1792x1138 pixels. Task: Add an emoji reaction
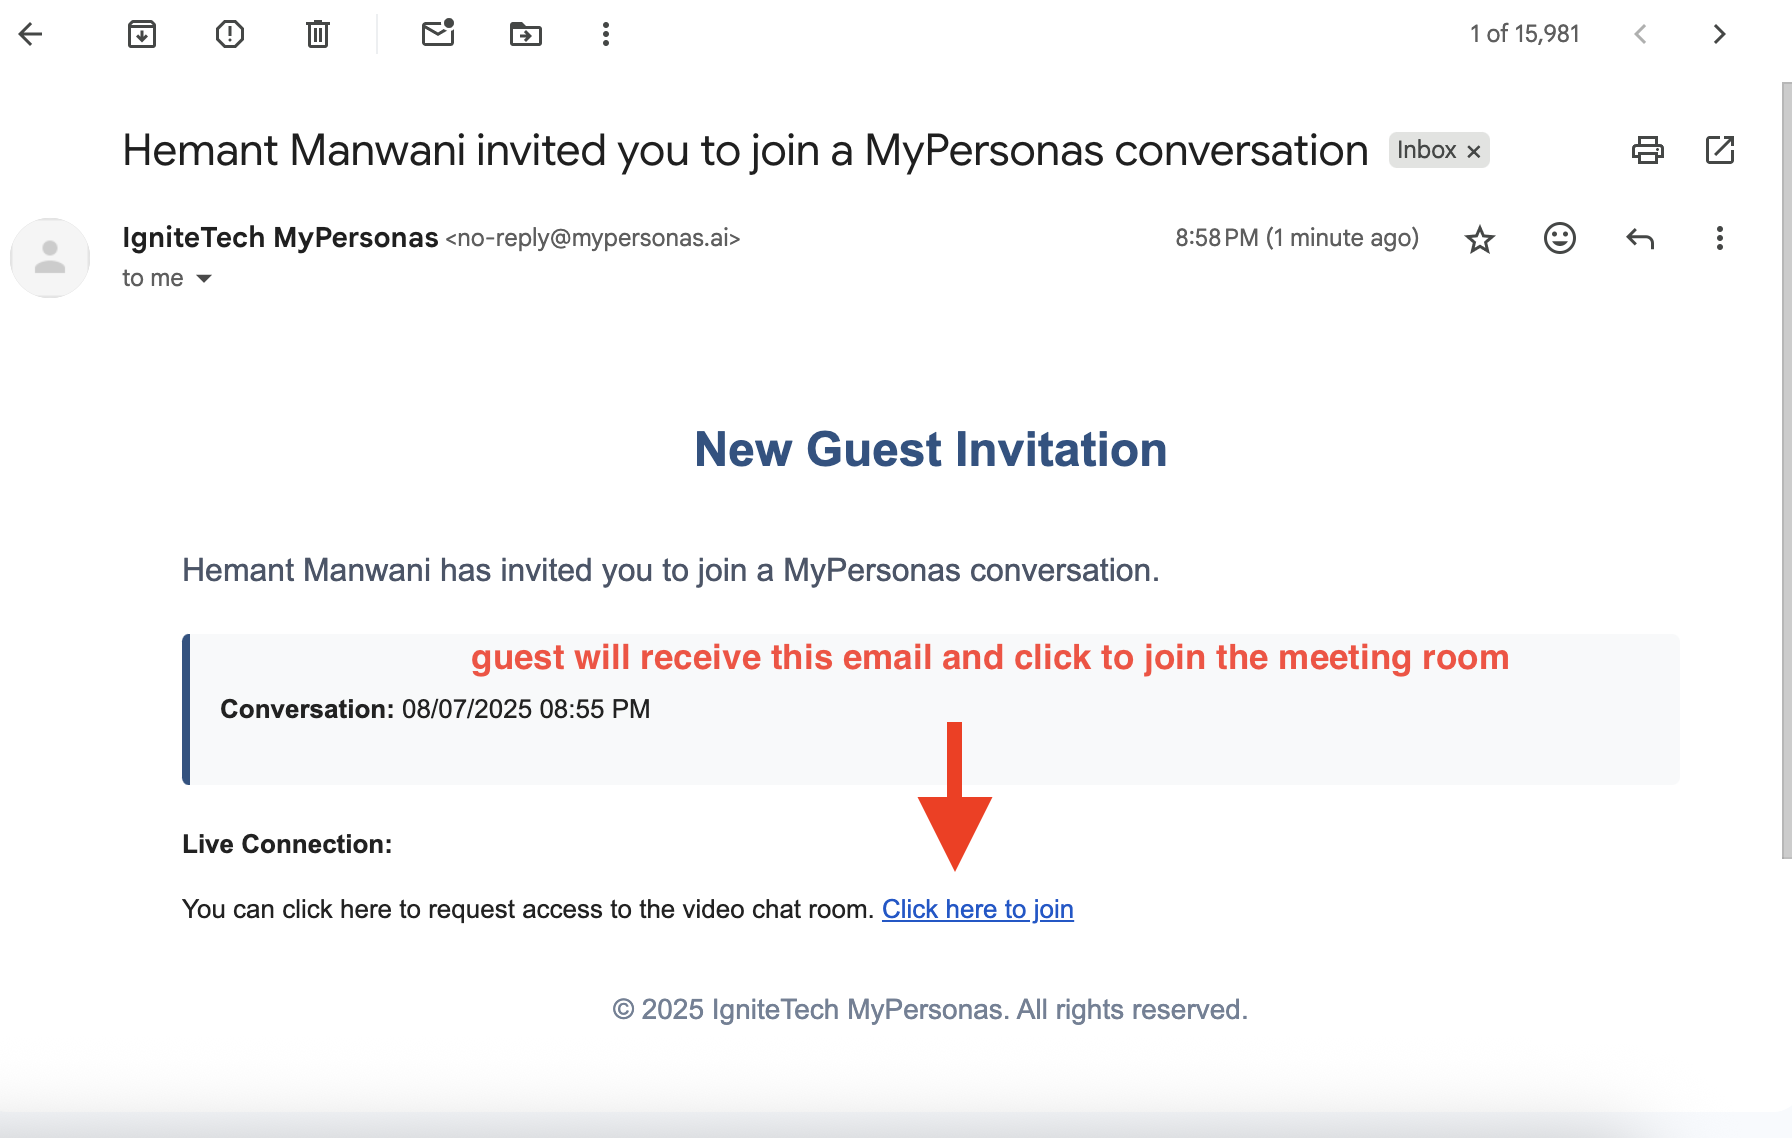pyautogui.click(x=1560, y=238)
